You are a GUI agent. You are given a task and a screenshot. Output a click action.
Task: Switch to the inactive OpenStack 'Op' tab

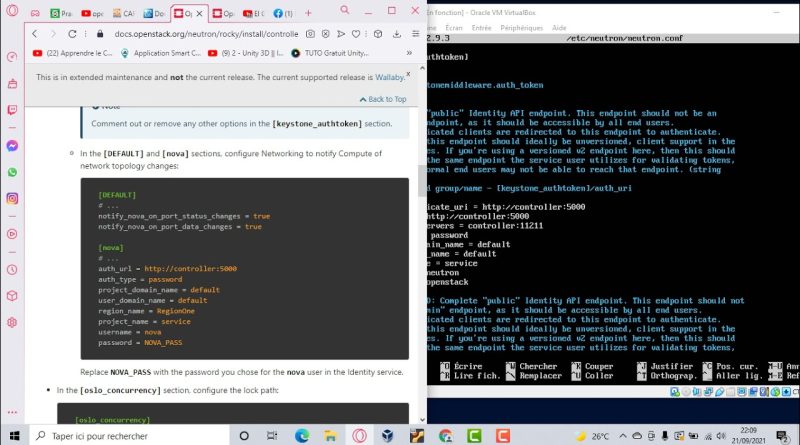point(223,14)
